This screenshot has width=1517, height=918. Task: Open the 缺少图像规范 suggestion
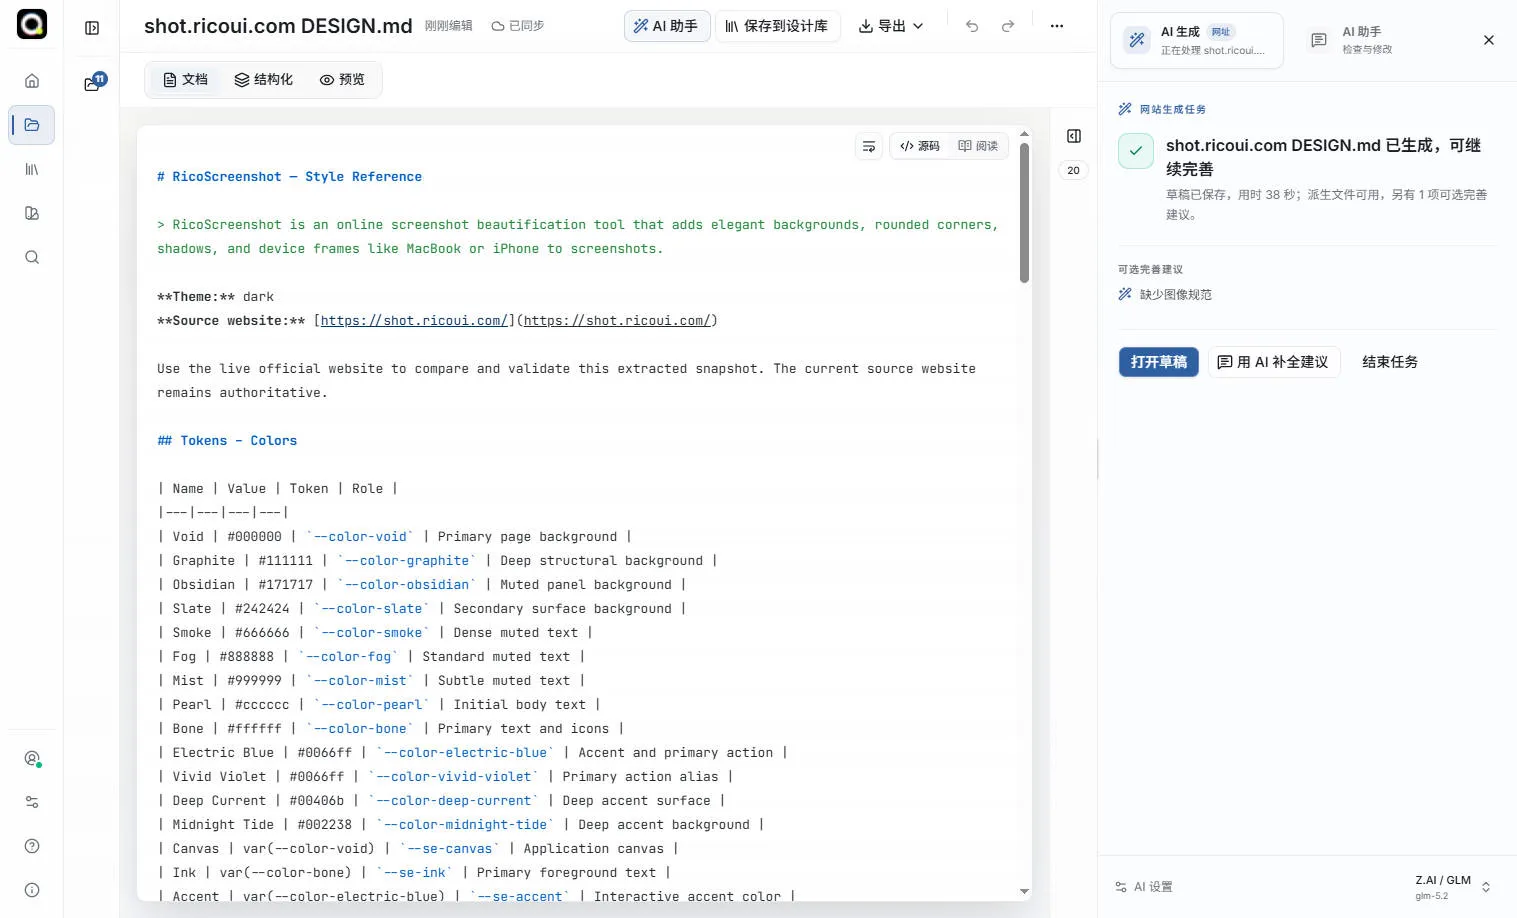pyautogui.click(x=1166, y=295)
